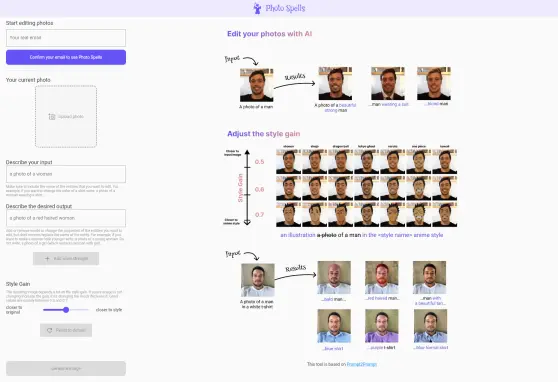Click the 'wearing a suit' result photo
Screen dimensions: 558x382
click(388, 83)
